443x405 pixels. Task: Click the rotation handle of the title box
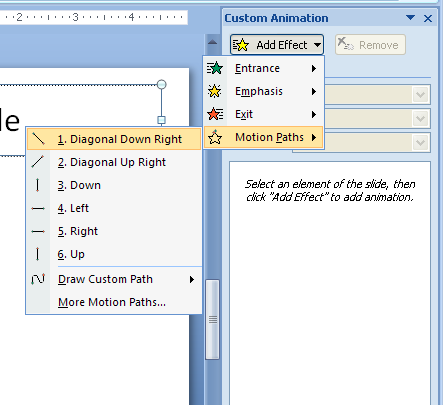pos(162,84)
